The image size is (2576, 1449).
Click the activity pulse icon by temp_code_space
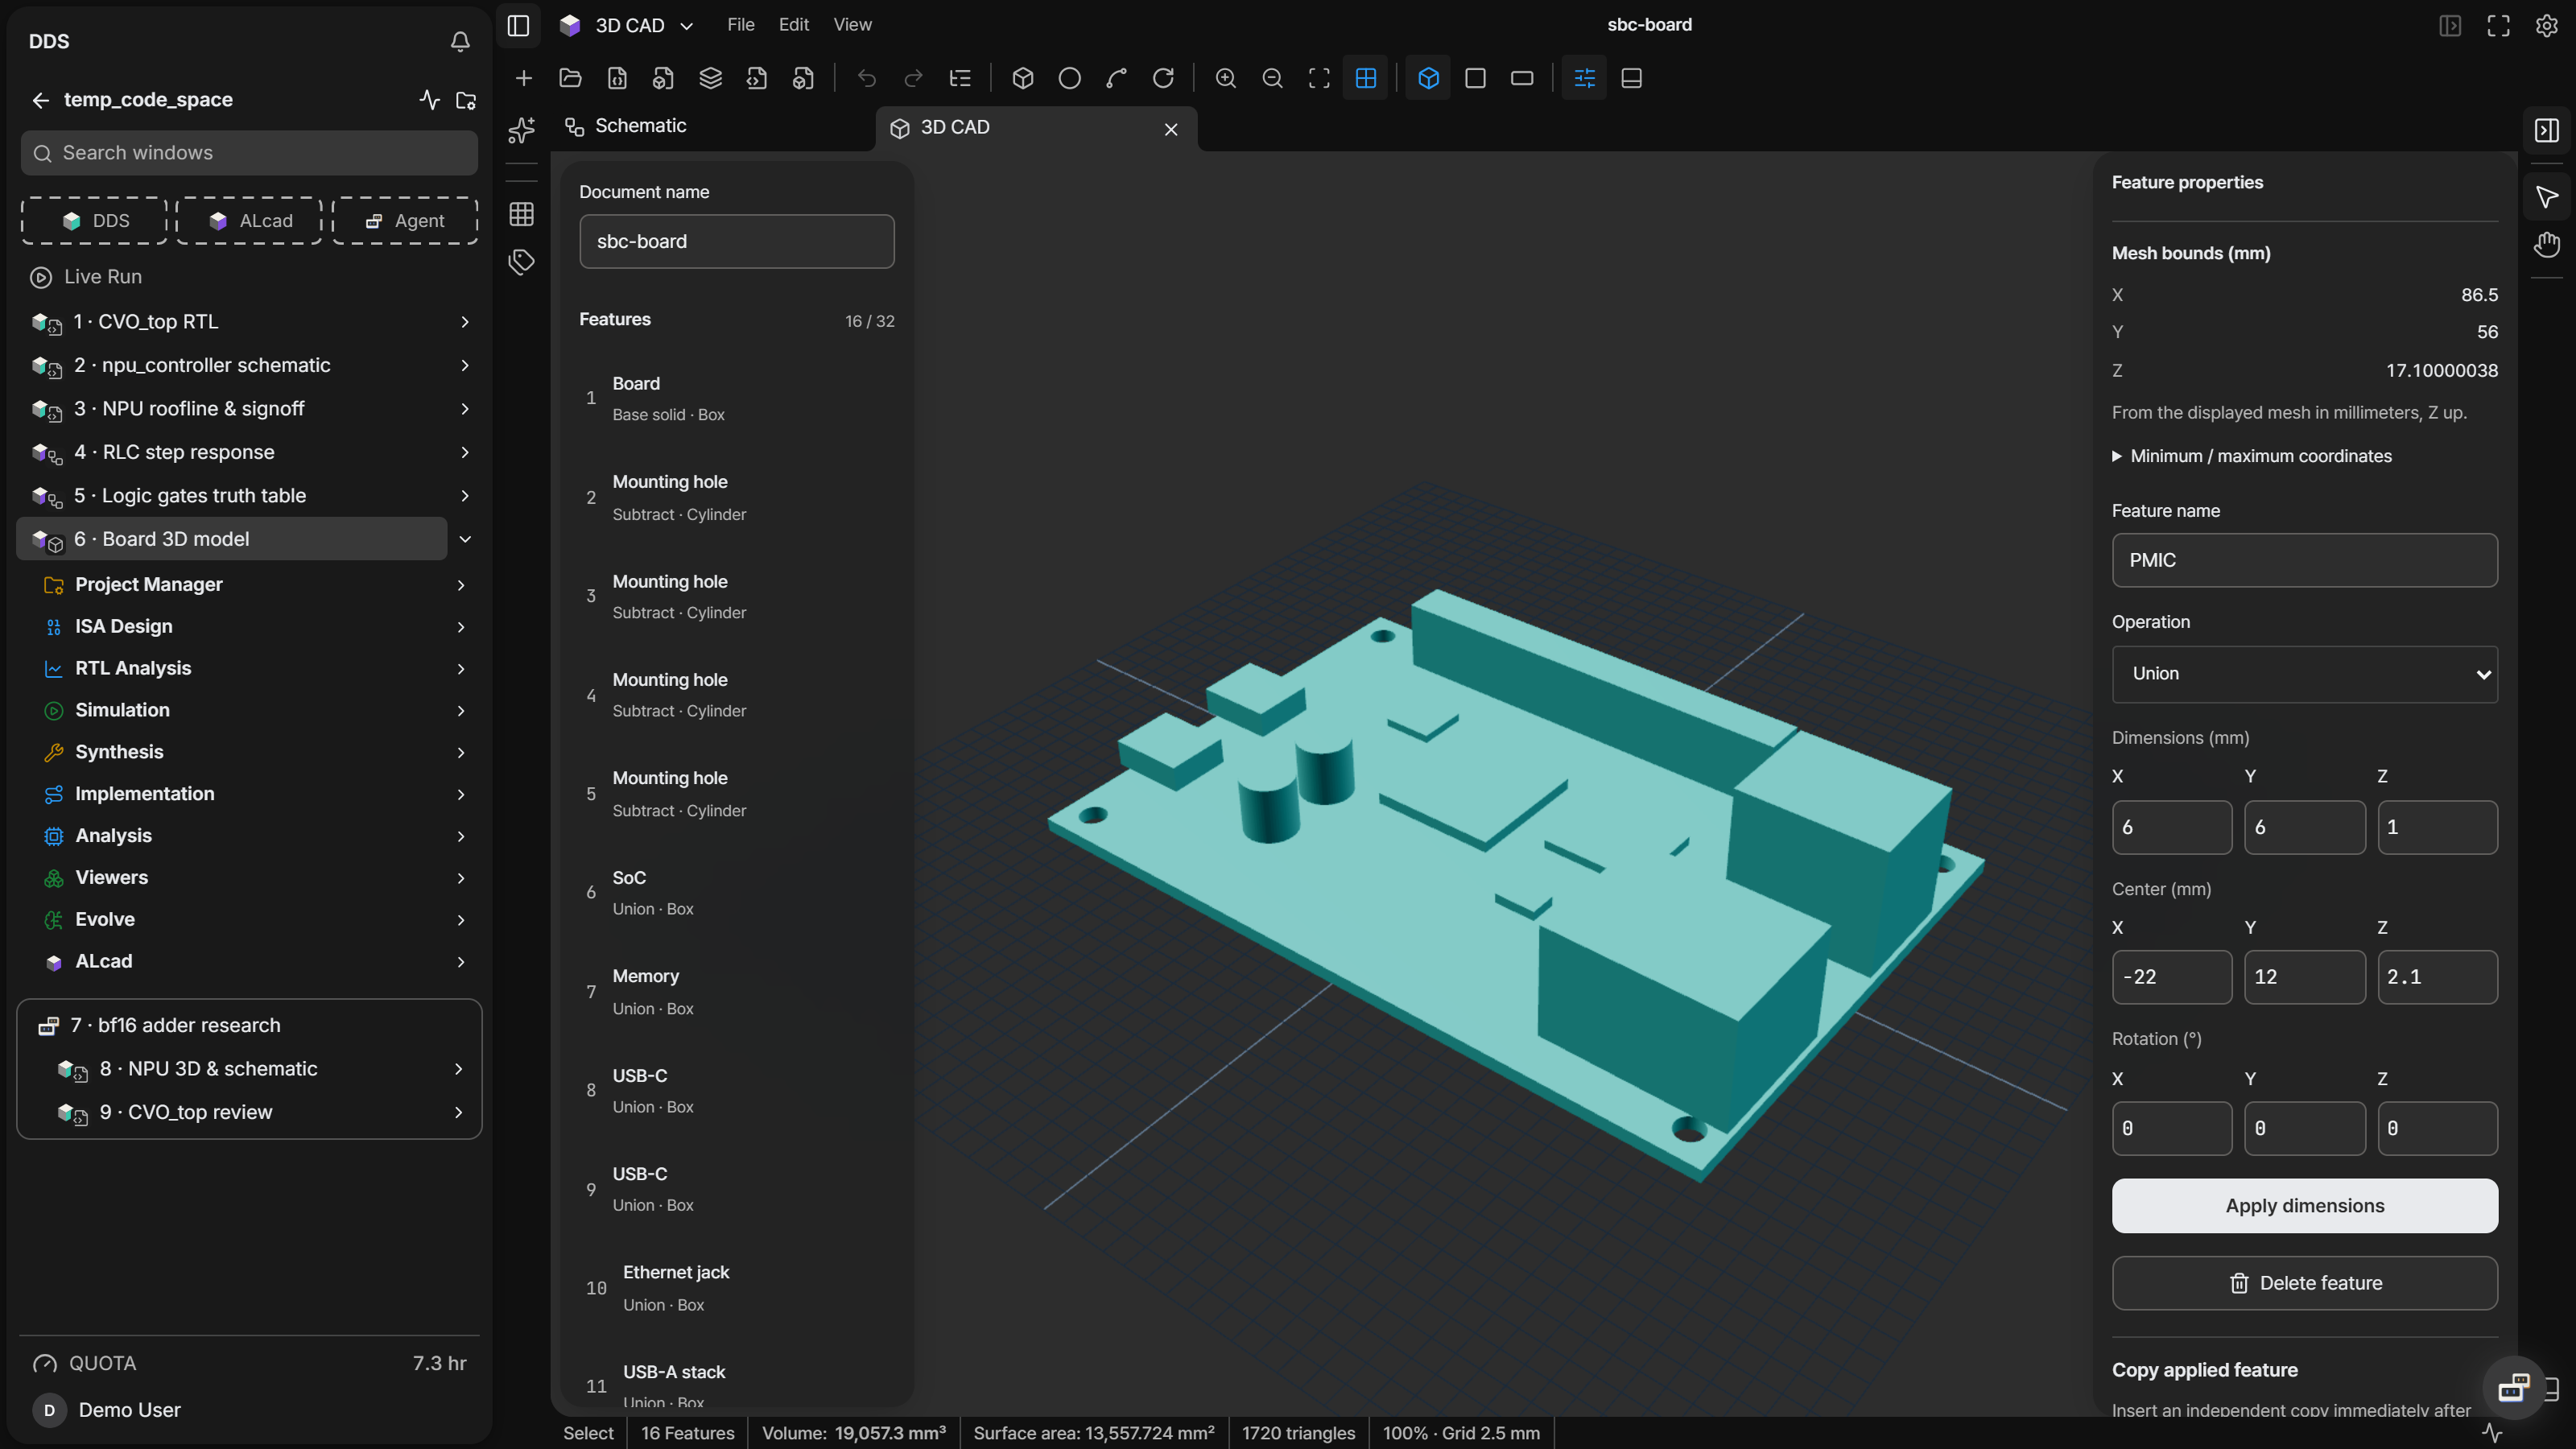click(x=429, y=99)
